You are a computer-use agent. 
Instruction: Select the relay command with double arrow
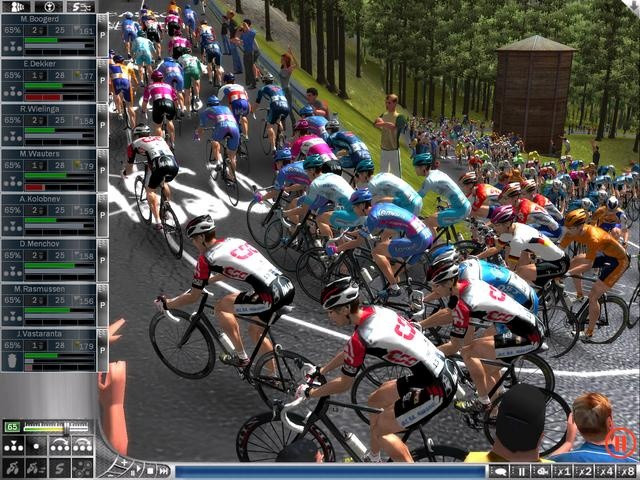[x=82, y=447]
